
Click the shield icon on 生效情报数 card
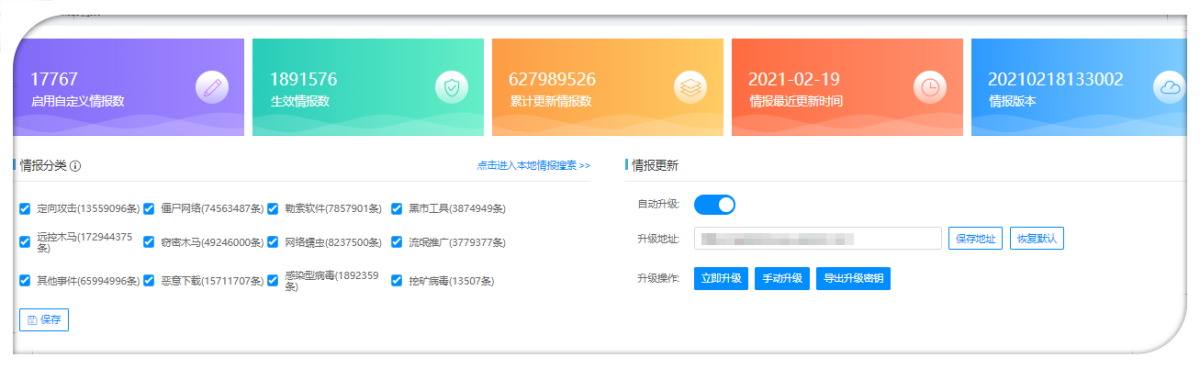tap(452, 88)
